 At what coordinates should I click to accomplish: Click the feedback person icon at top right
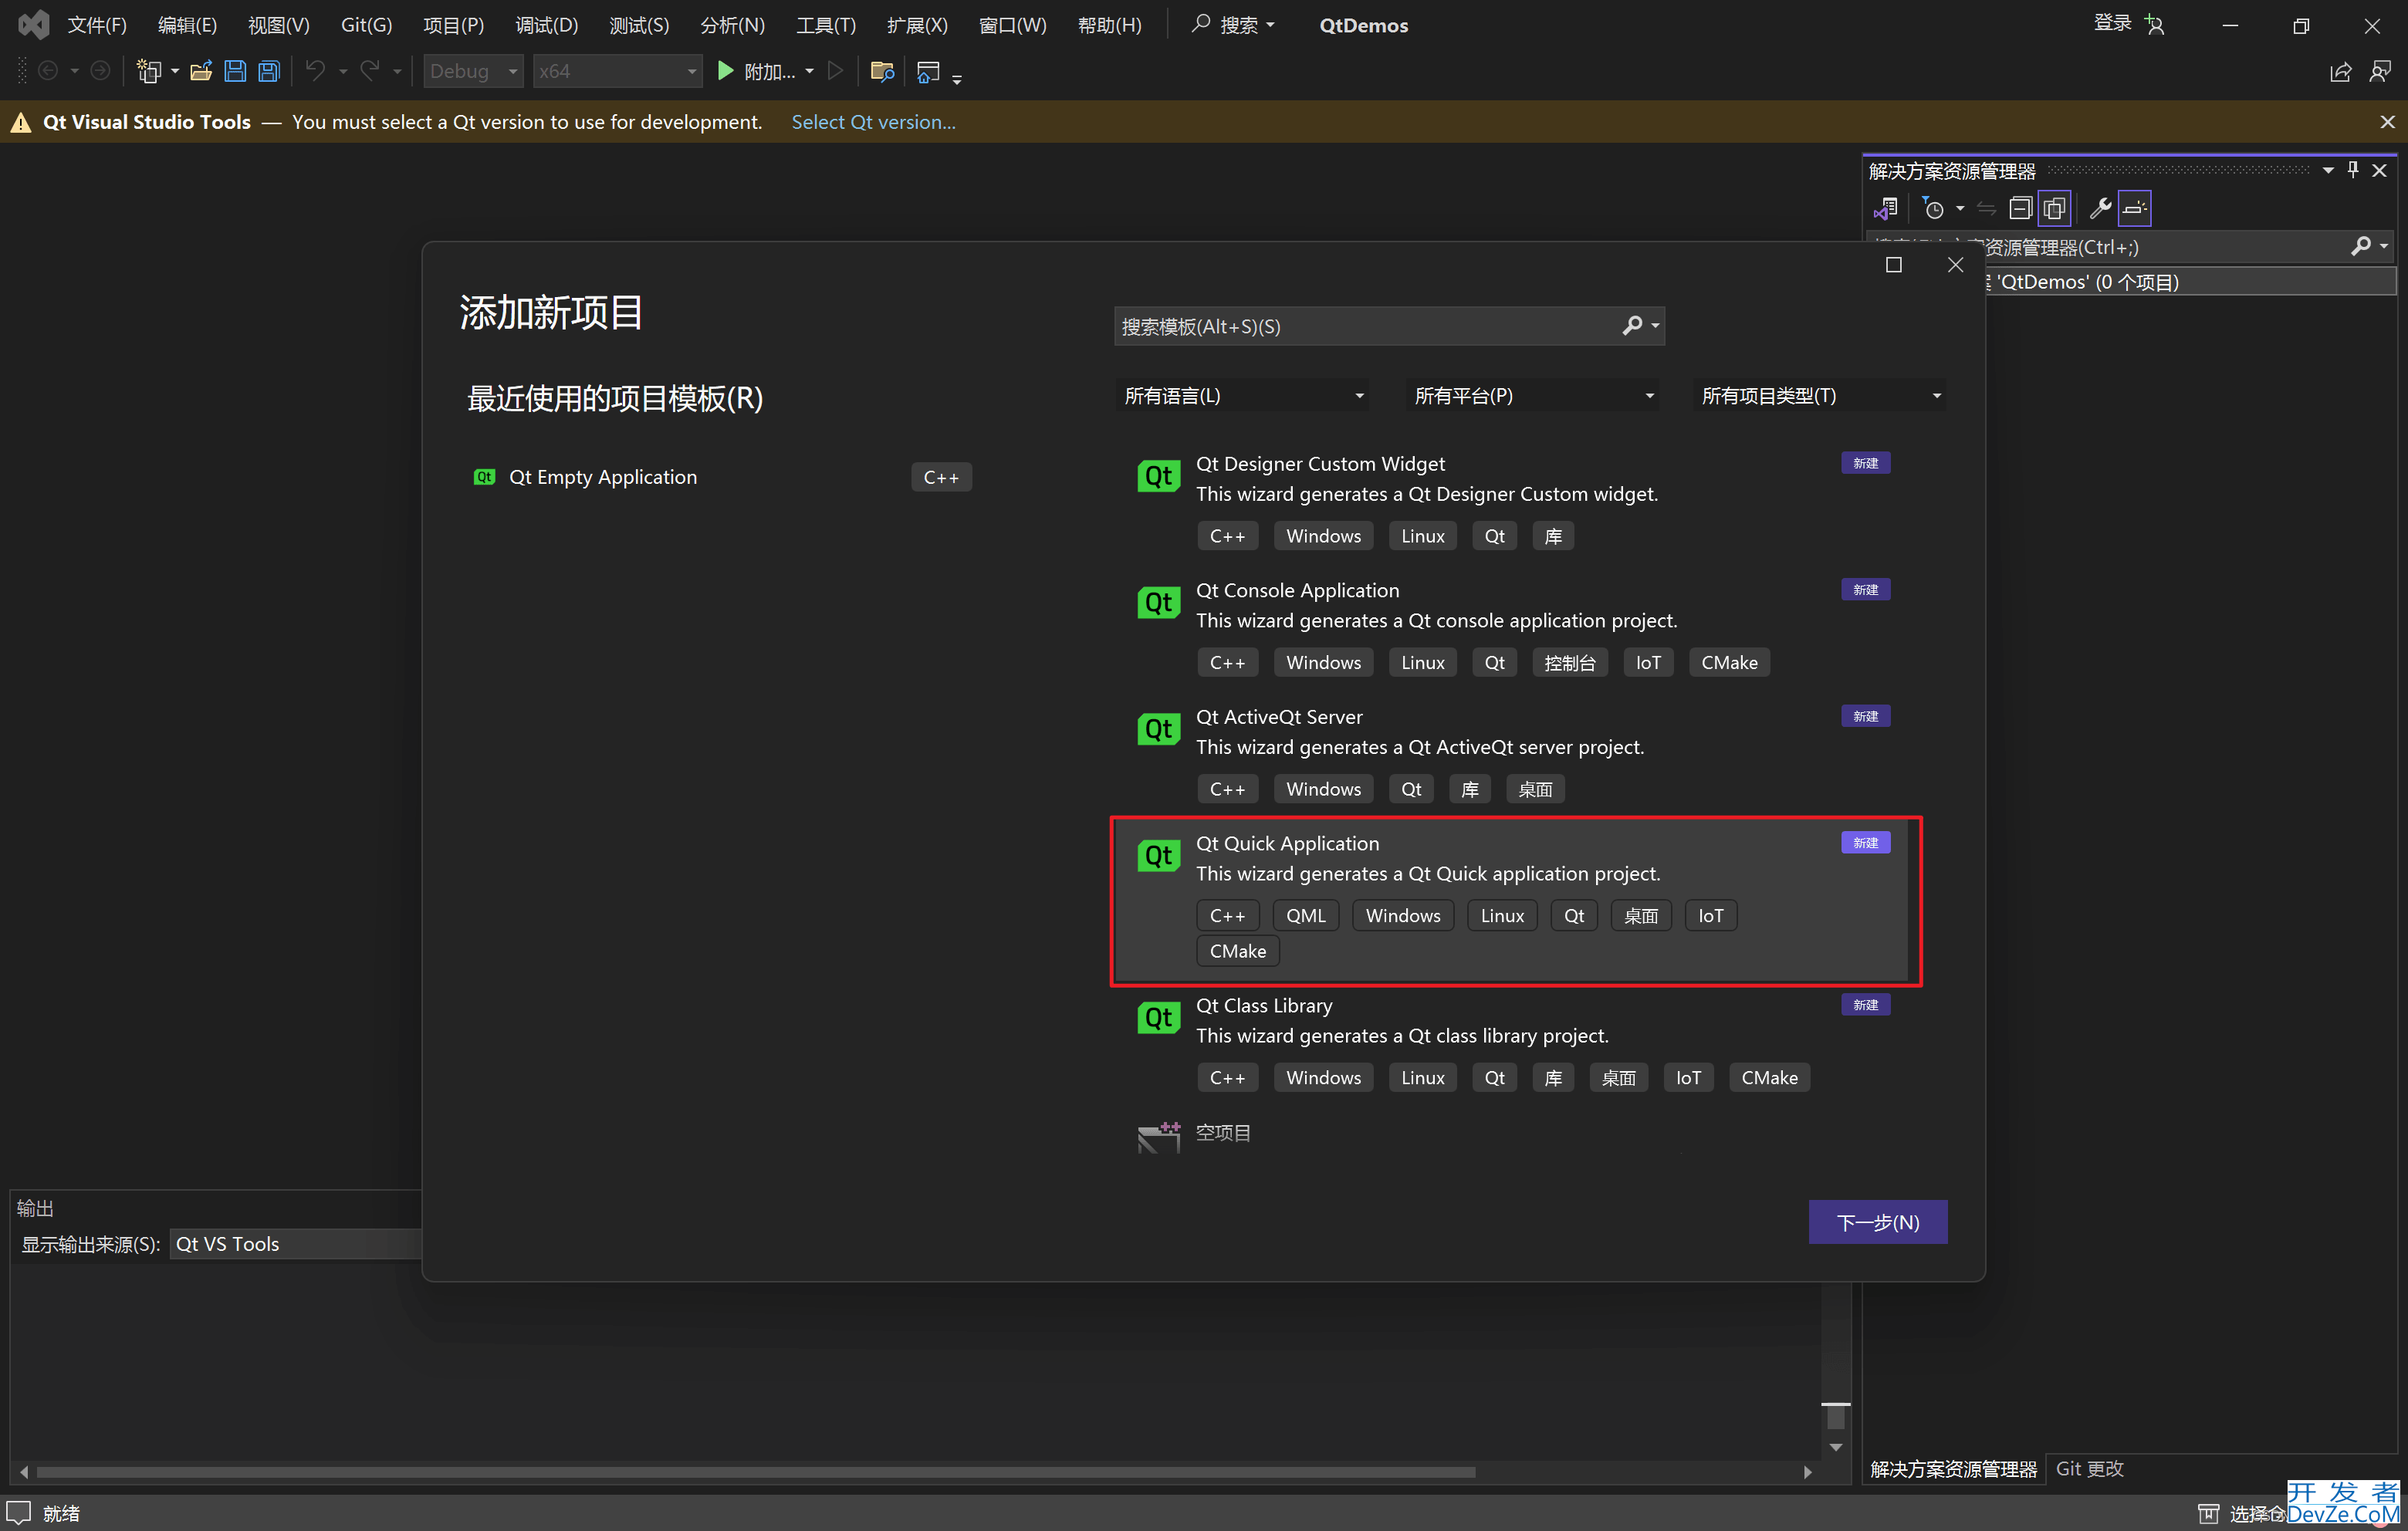[x=2380, y=72]
